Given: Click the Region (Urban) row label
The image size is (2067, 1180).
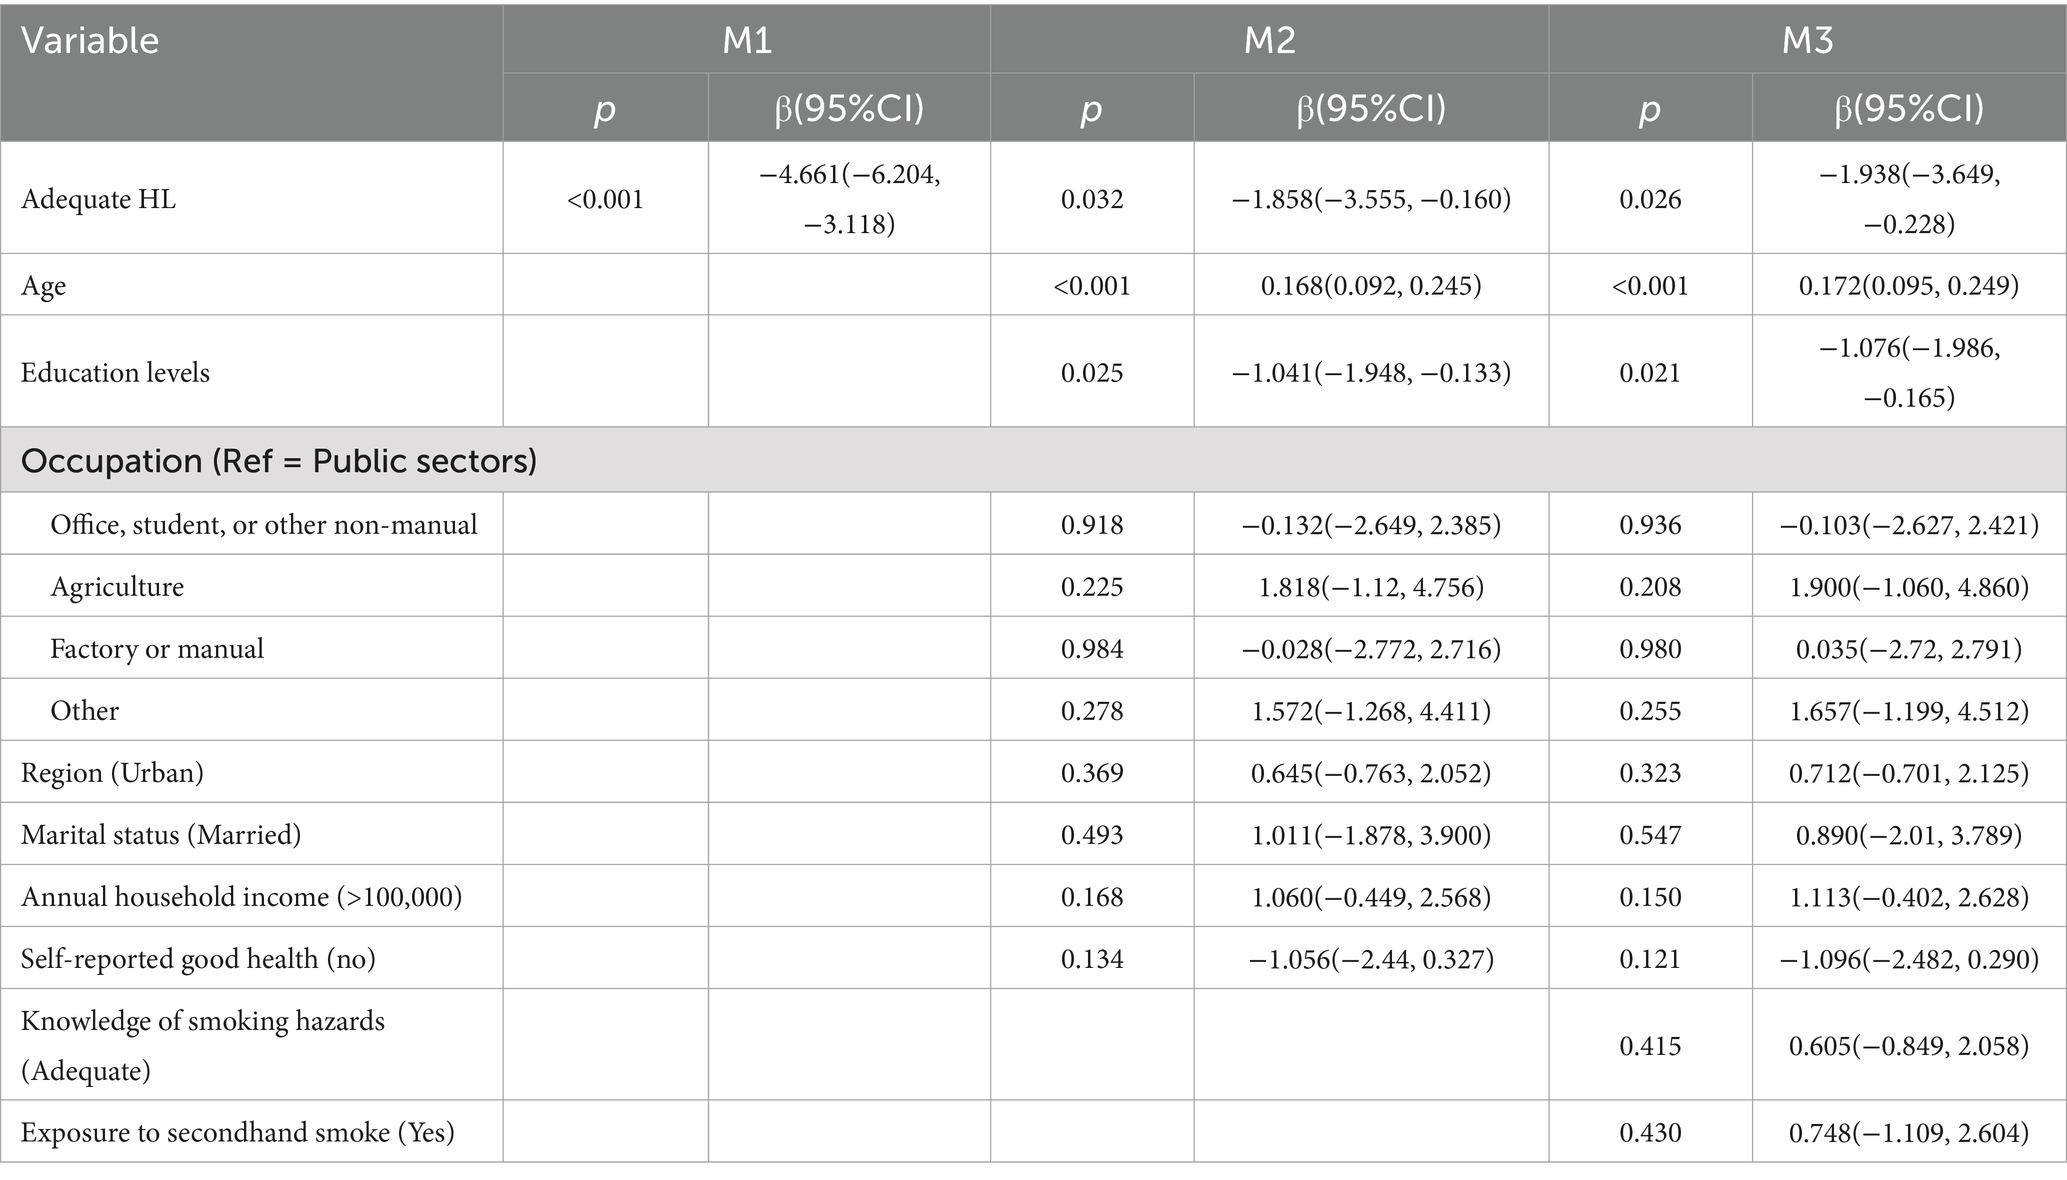Looking at the screenshot, I should [x=112, y=773].
